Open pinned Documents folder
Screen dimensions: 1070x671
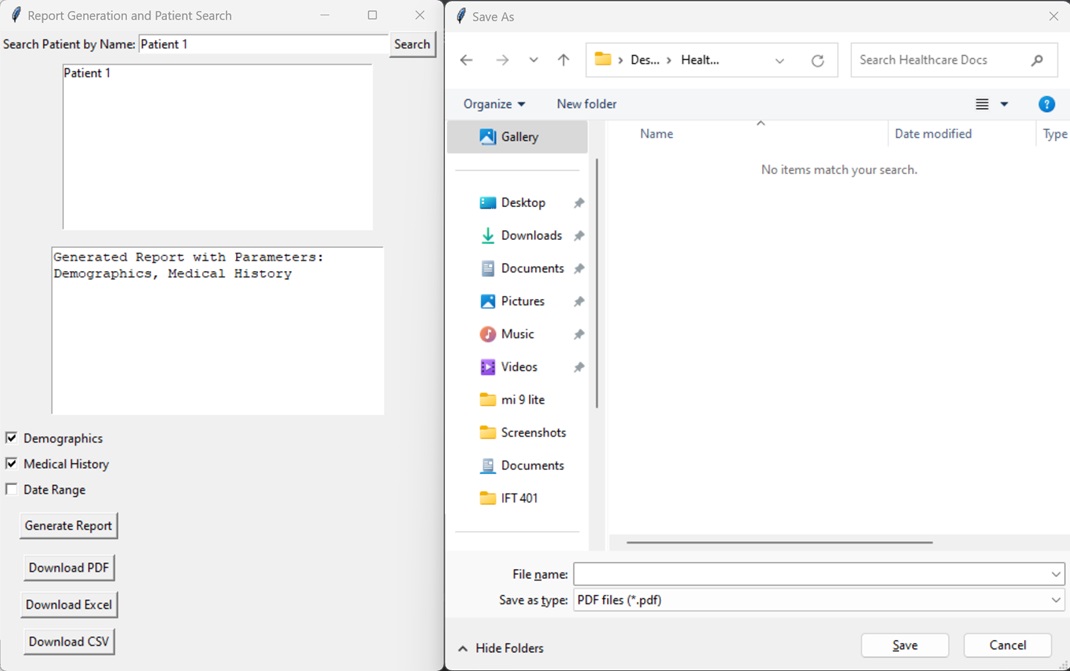pos(532,268)
